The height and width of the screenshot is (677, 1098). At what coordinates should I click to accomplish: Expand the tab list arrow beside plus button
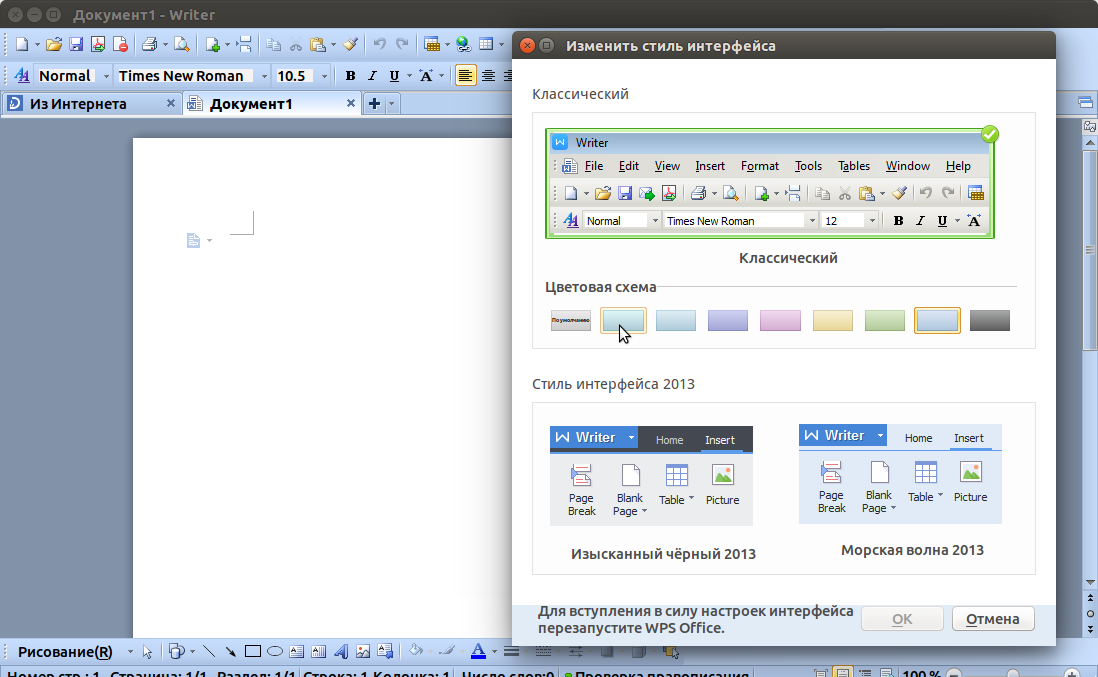click(x=391, y=104)
